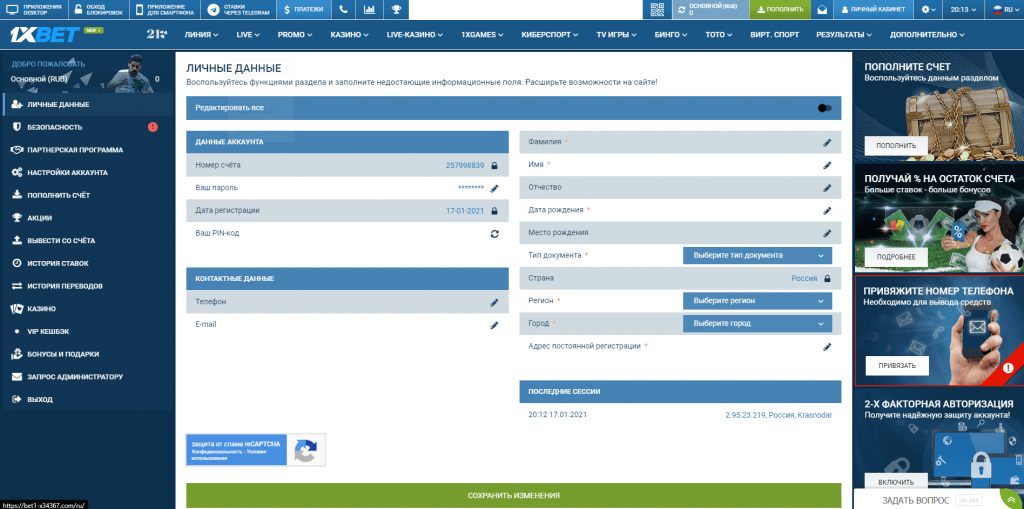
Task: Click ОБХОД БЛОКИРОВОК link
Action: click(x=98, y=10)
